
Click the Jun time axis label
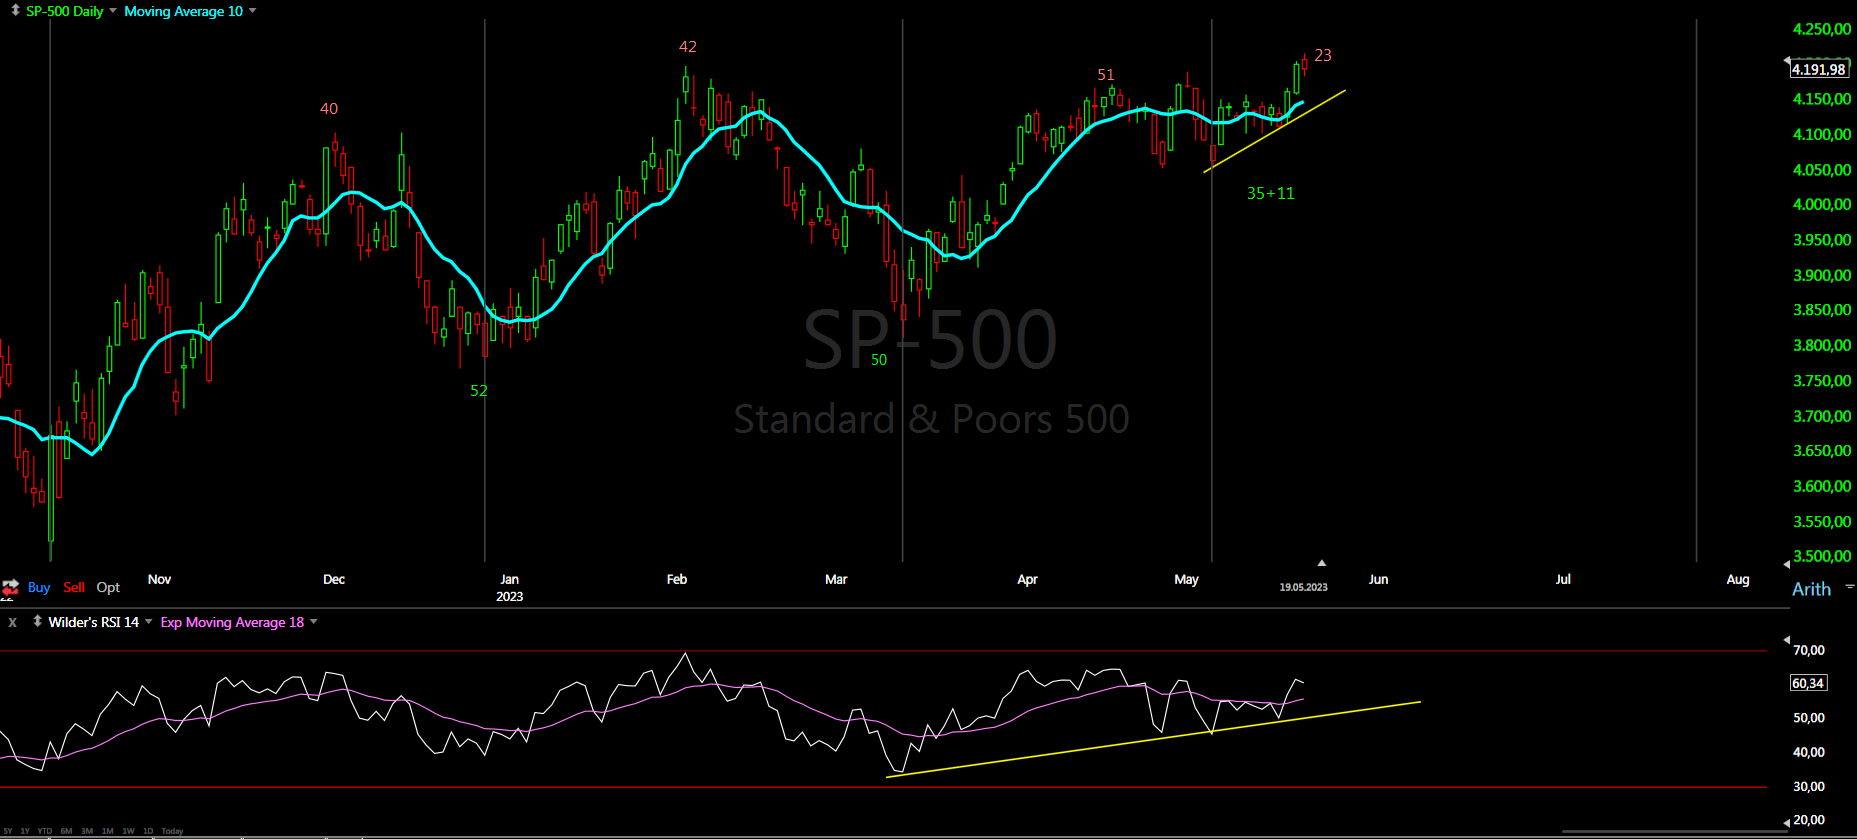click(x=1378, y=579)
